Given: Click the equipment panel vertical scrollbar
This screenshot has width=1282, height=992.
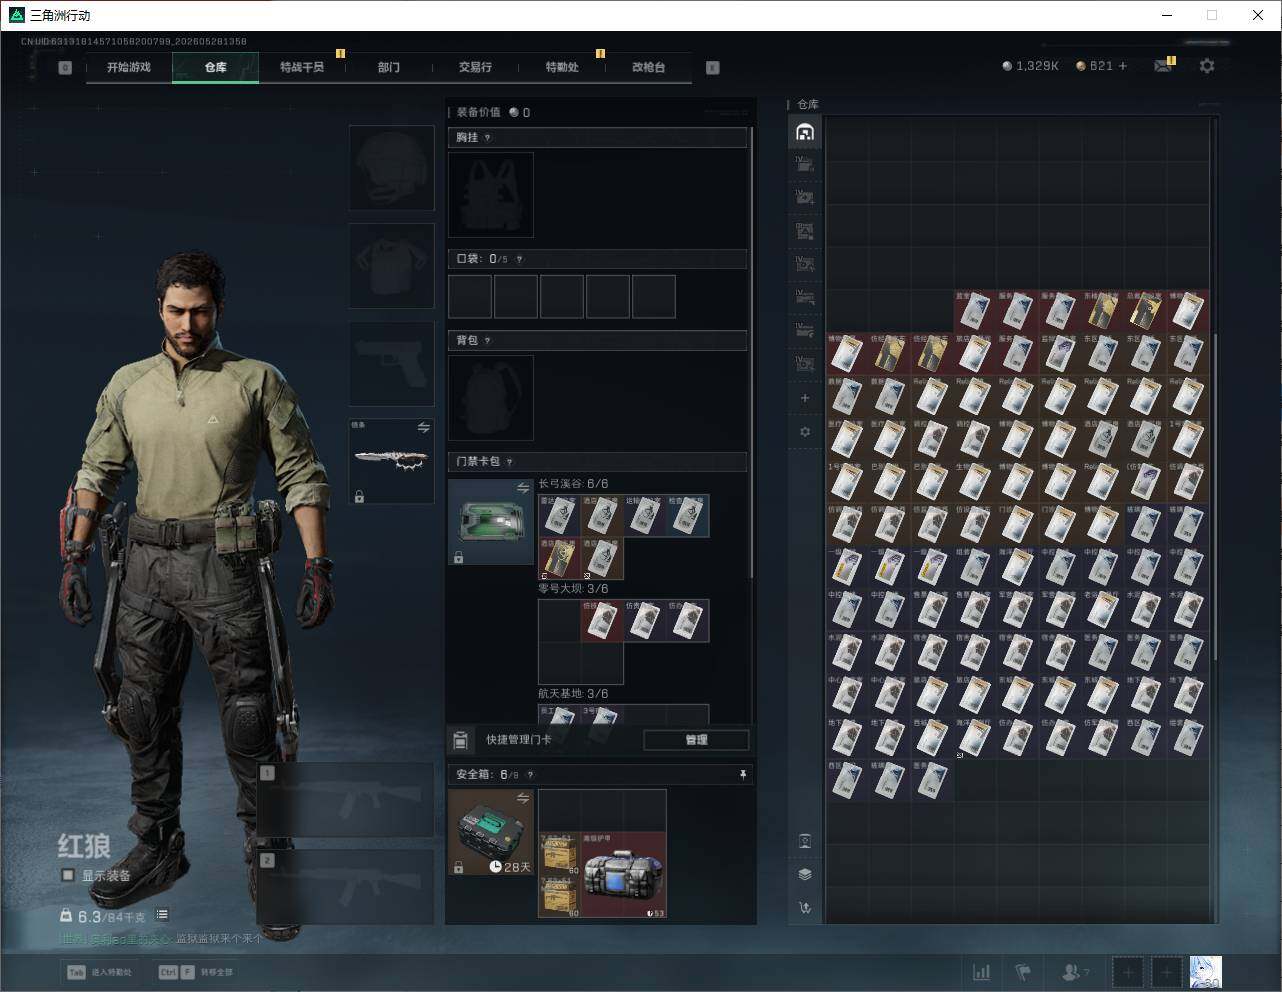Looking at the screenshot, I should [x=751, y=350].
